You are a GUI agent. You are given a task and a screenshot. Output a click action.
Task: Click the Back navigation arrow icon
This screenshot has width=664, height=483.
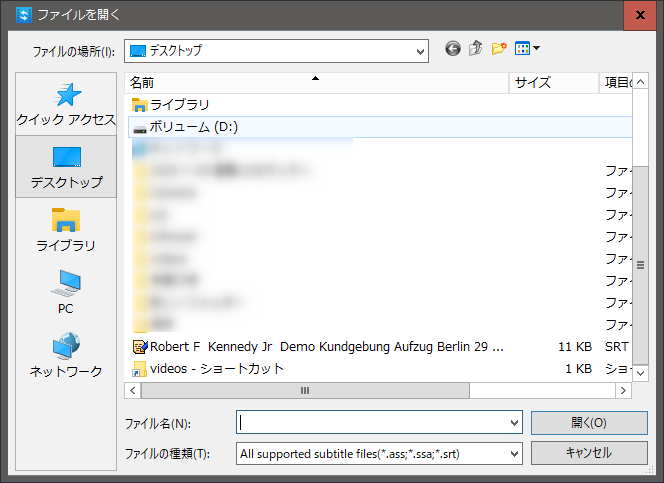tap(453, 48)
